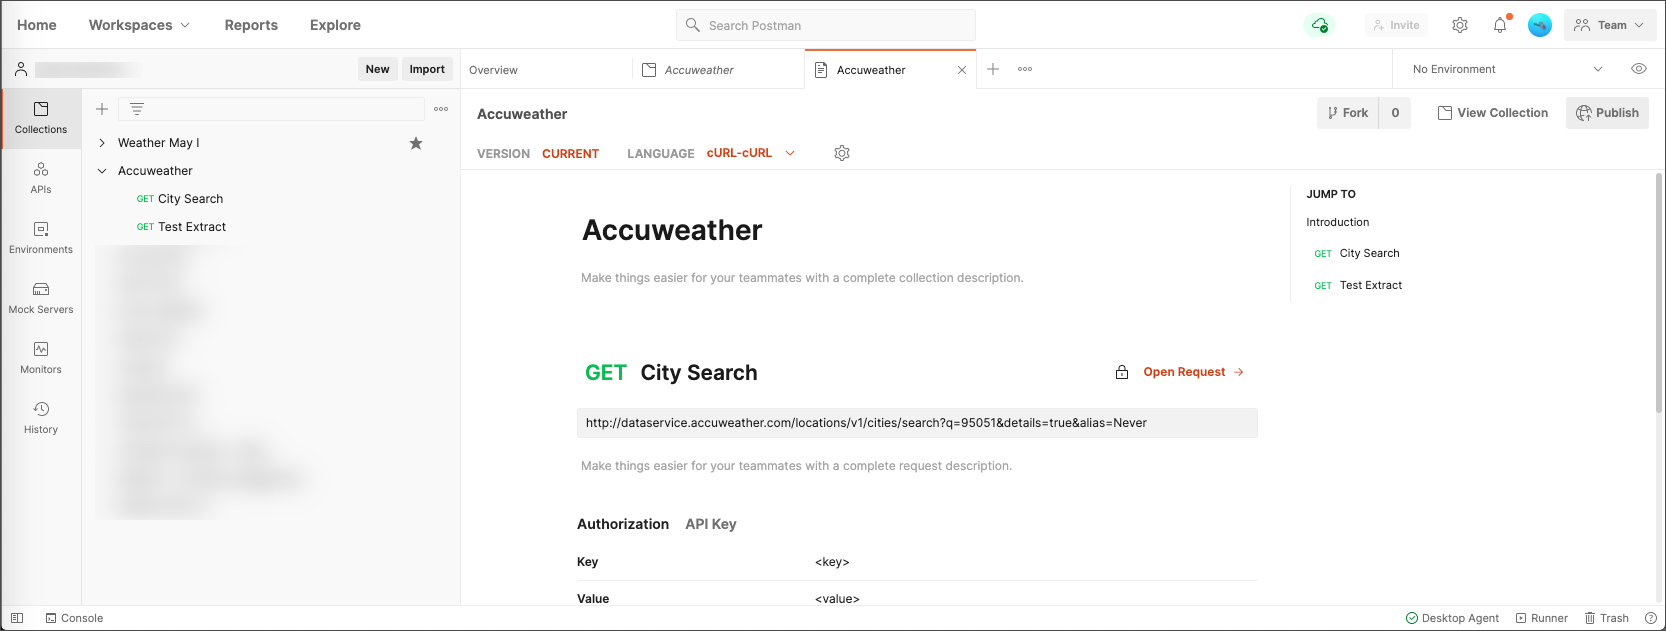The height and width of the screenshot is (631, 1666).
Task: Fork the Accuweather collection
Action: point(1347,113)
